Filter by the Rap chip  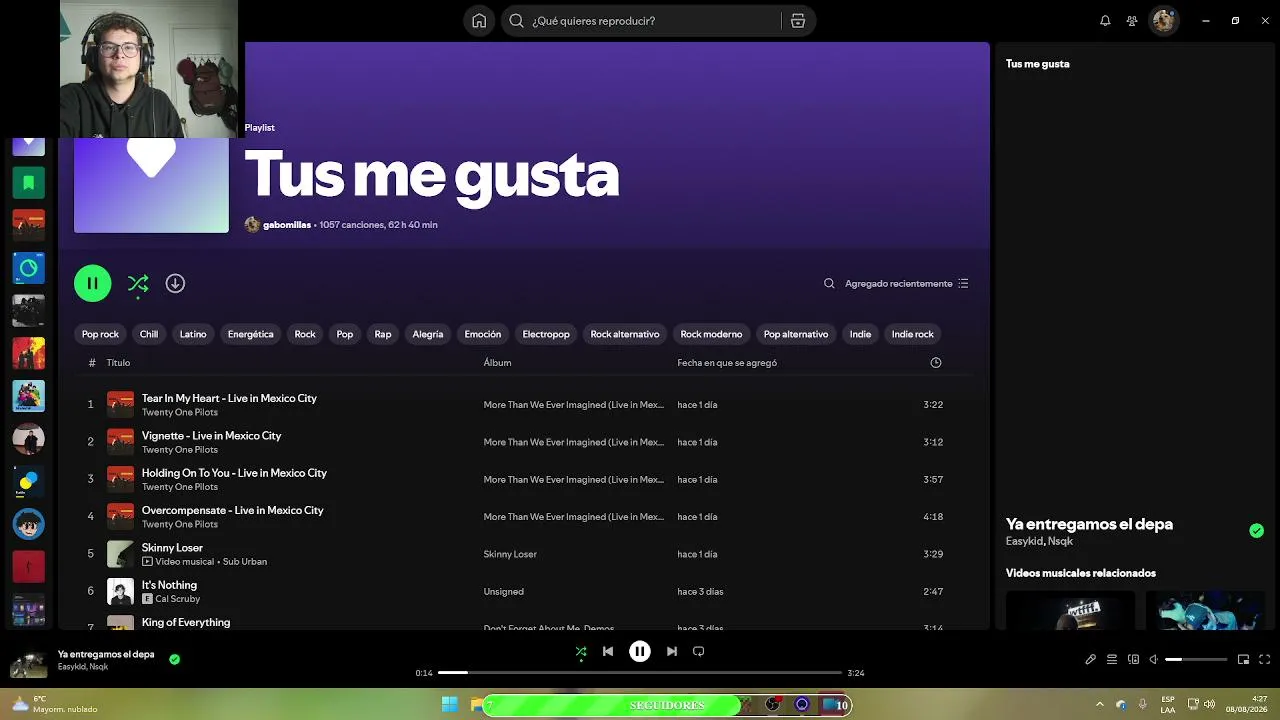383,335
